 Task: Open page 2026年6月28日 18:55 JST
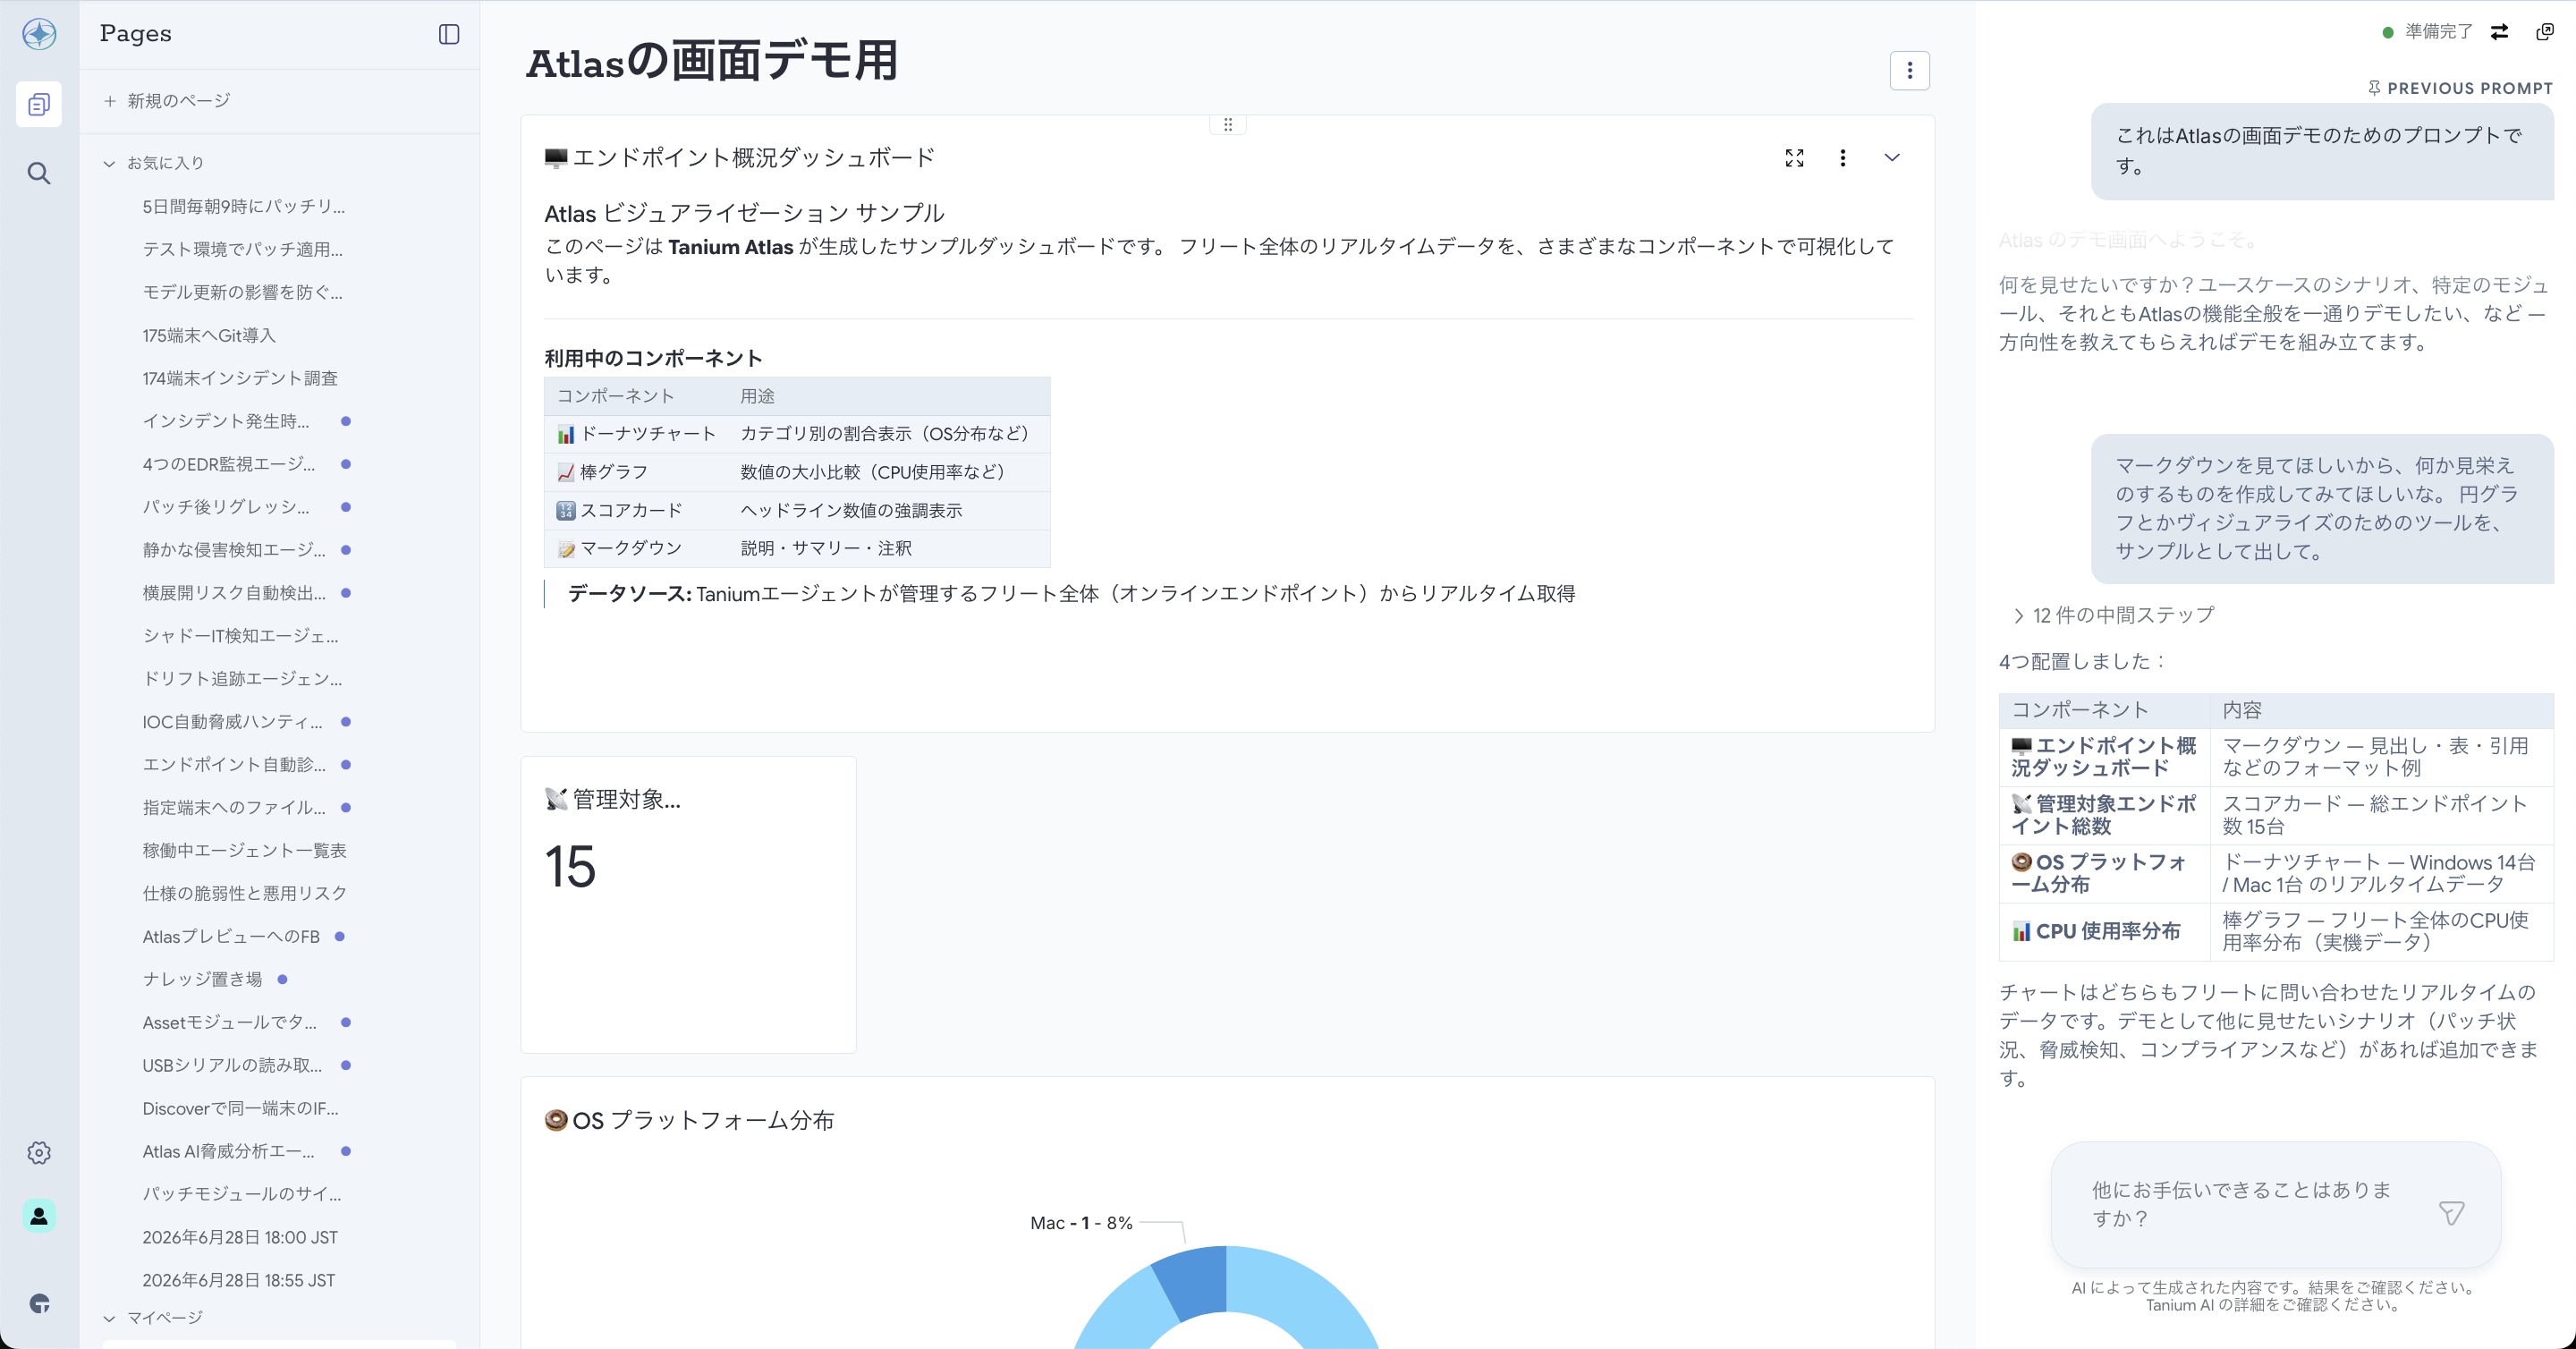click(x=239, y=1280)
